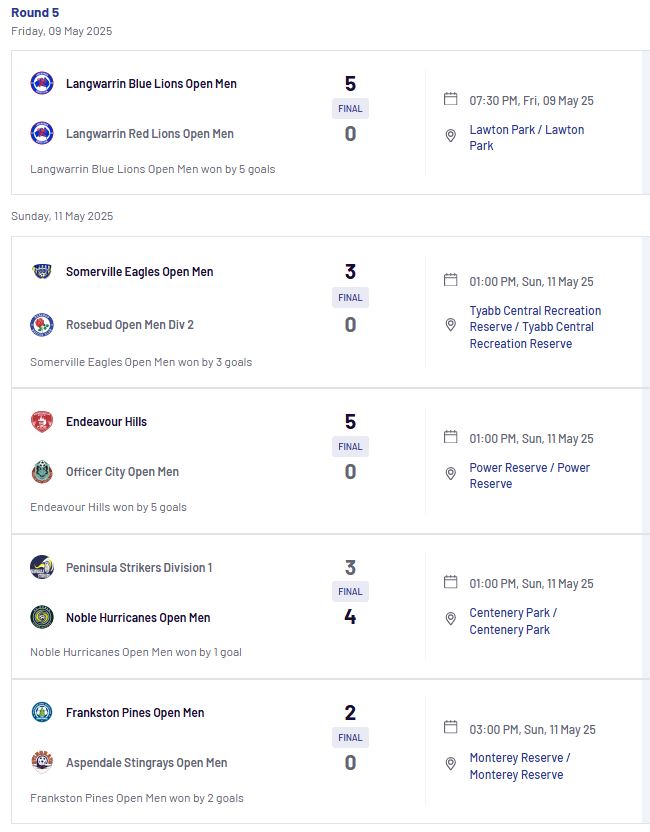Open Centenery Park venue link
The image size is (650, 832).
click(513, 621)
